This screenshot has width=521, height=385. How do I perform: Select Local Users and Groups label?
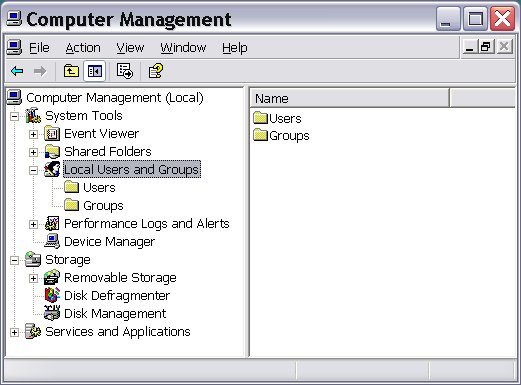click(x=132, y=169)
